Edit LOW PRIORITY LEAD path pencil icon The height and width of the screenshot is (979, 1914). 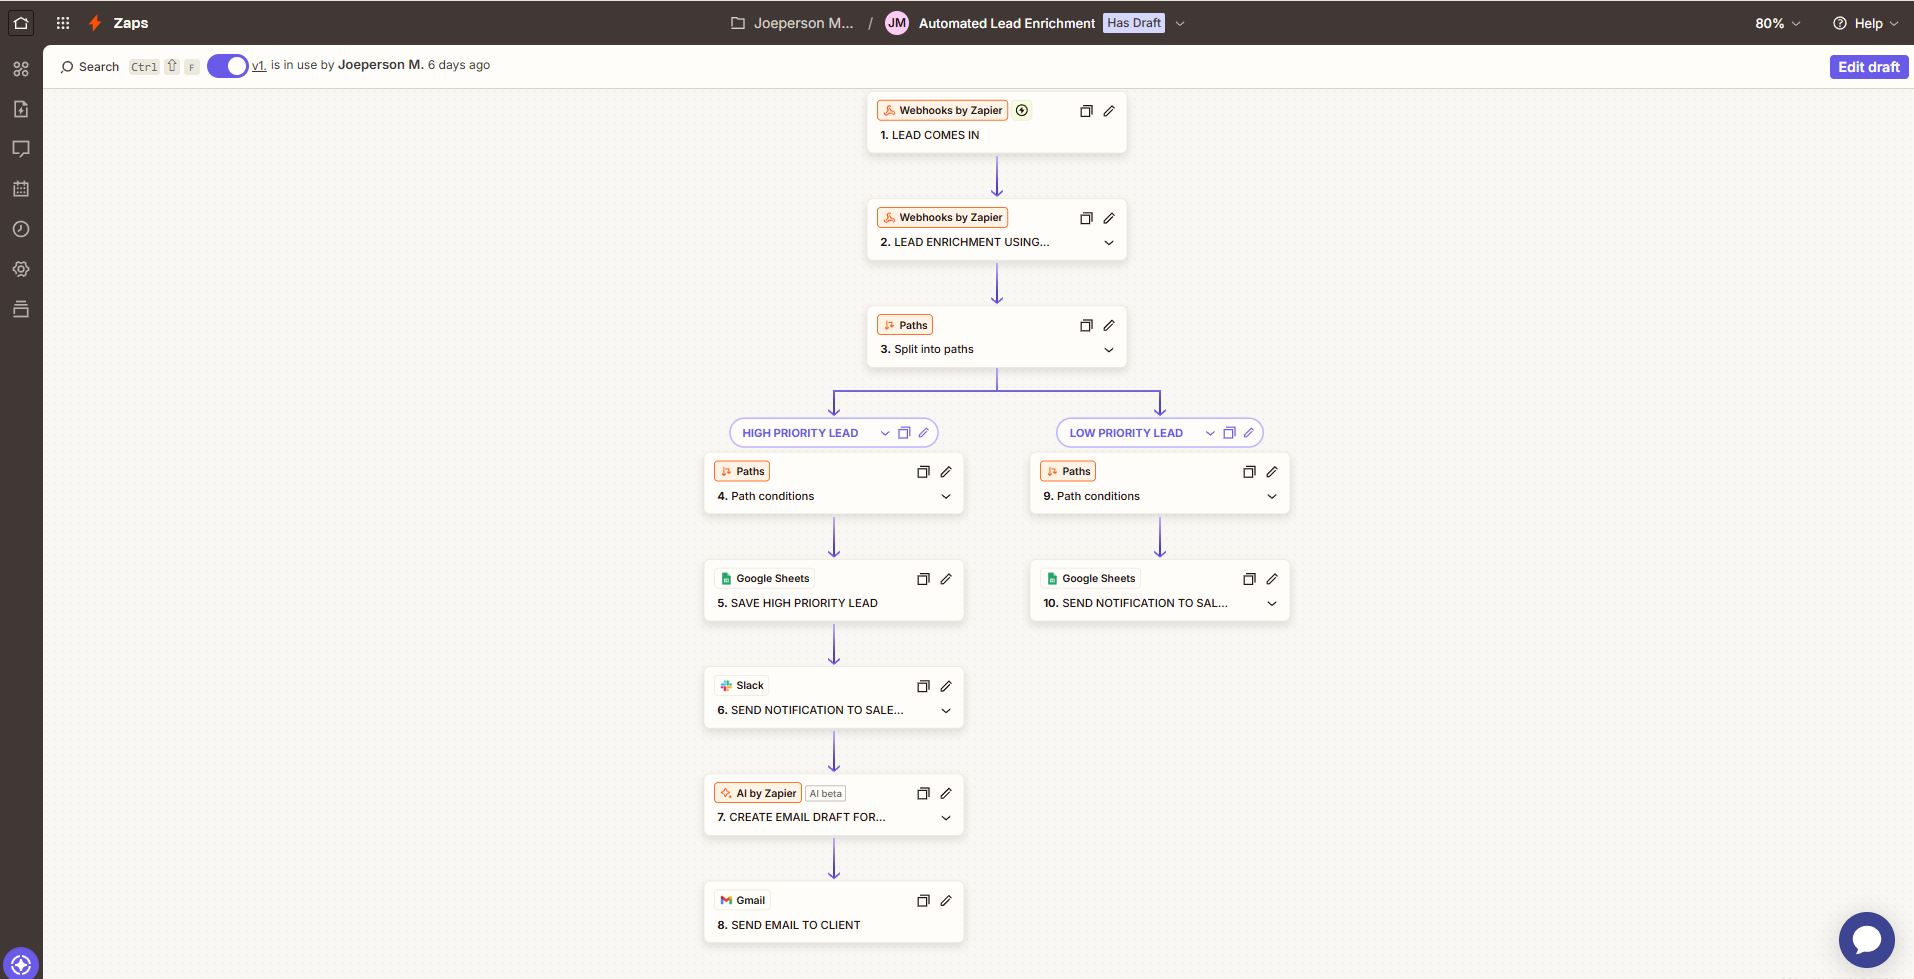click(1249, 433)
